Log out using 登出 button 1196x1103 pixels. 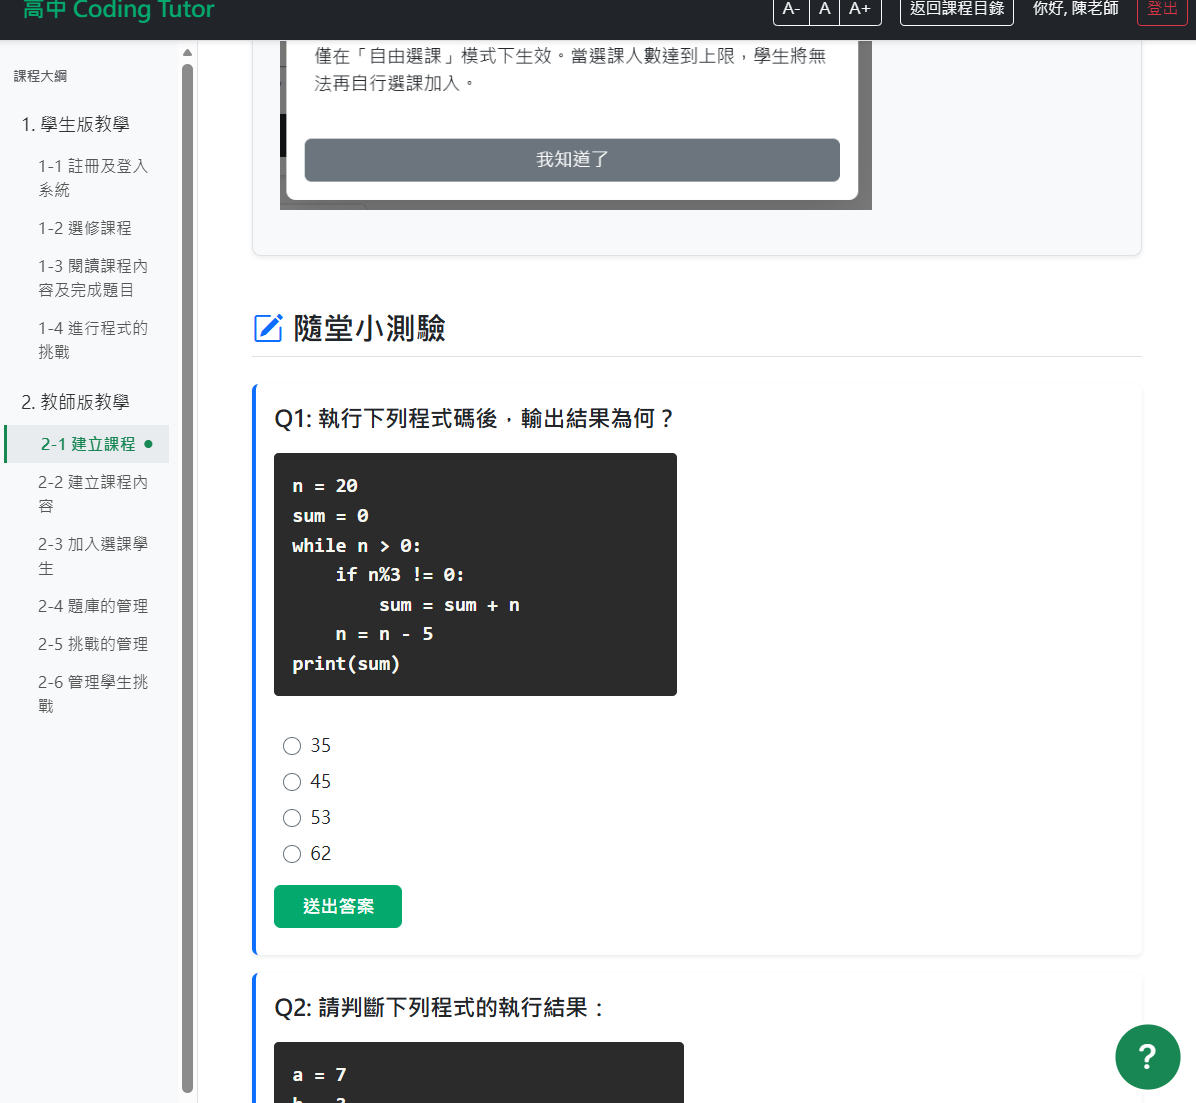[1161, 10]
